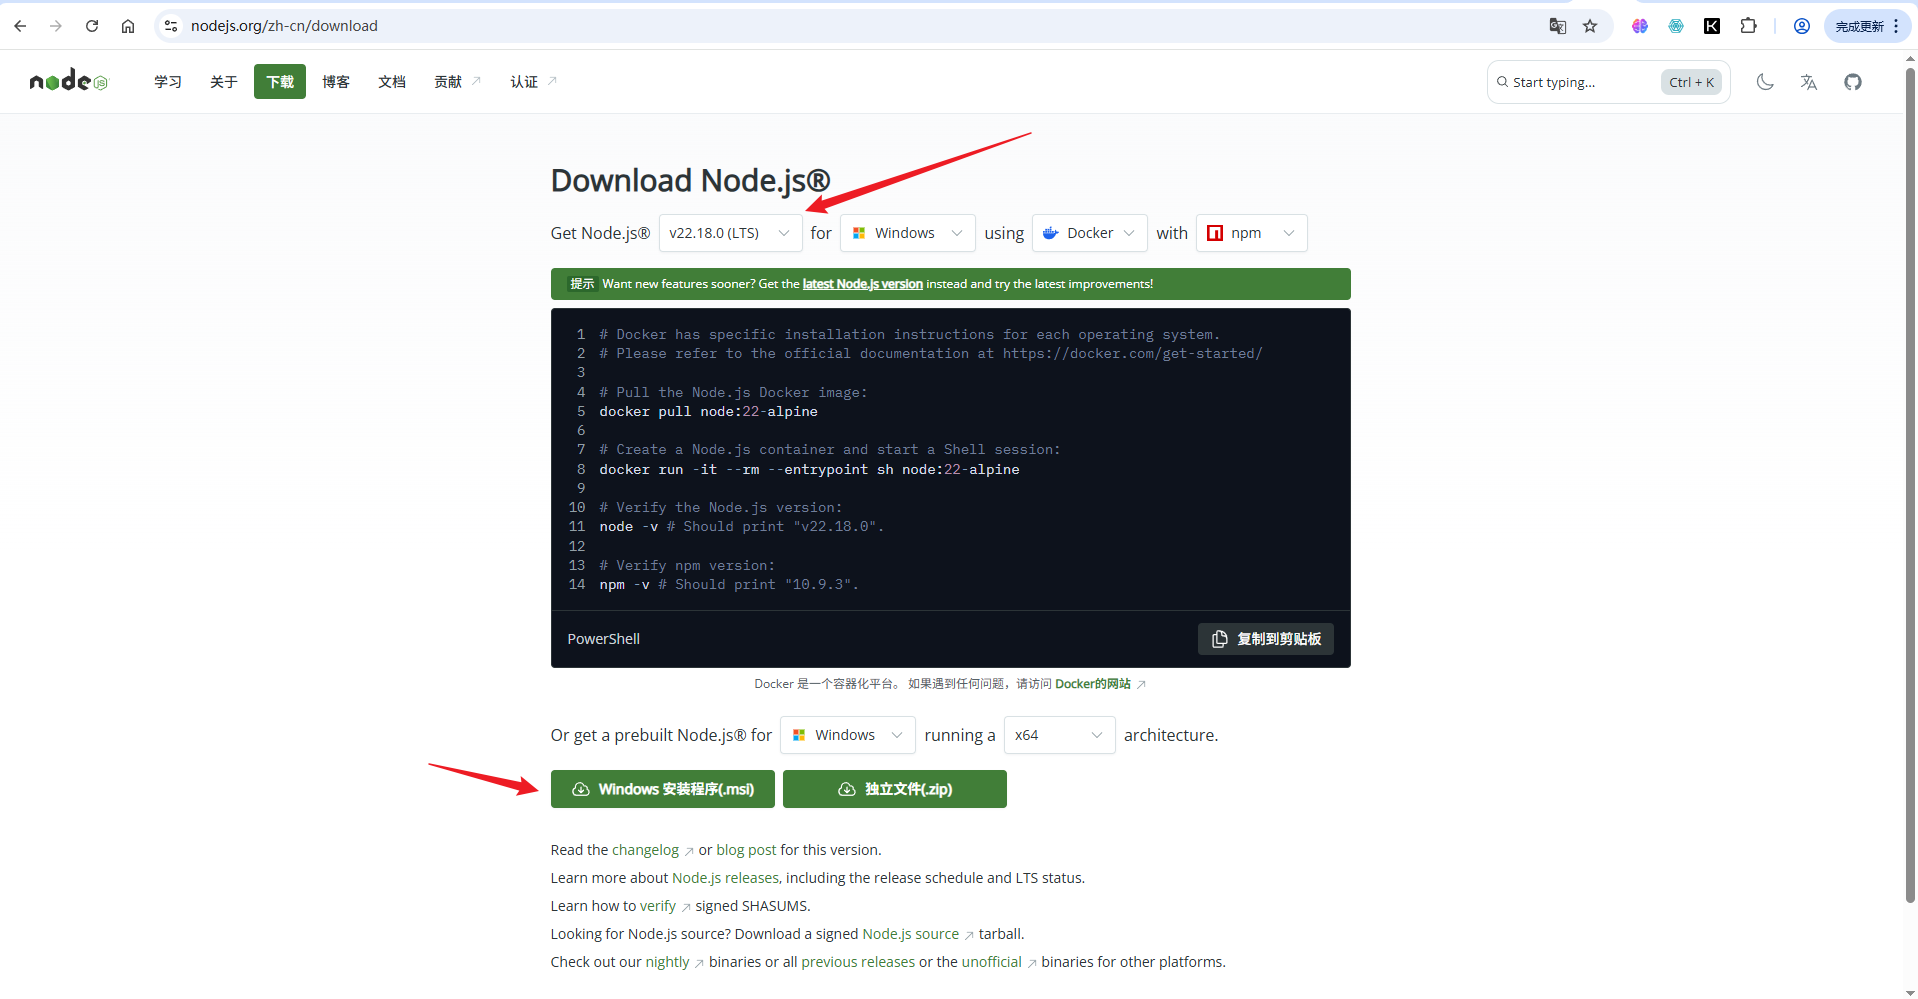Download the Windows 安装程序(.msi) installer
Screen dimensions: 1918x999
(662, 789)
